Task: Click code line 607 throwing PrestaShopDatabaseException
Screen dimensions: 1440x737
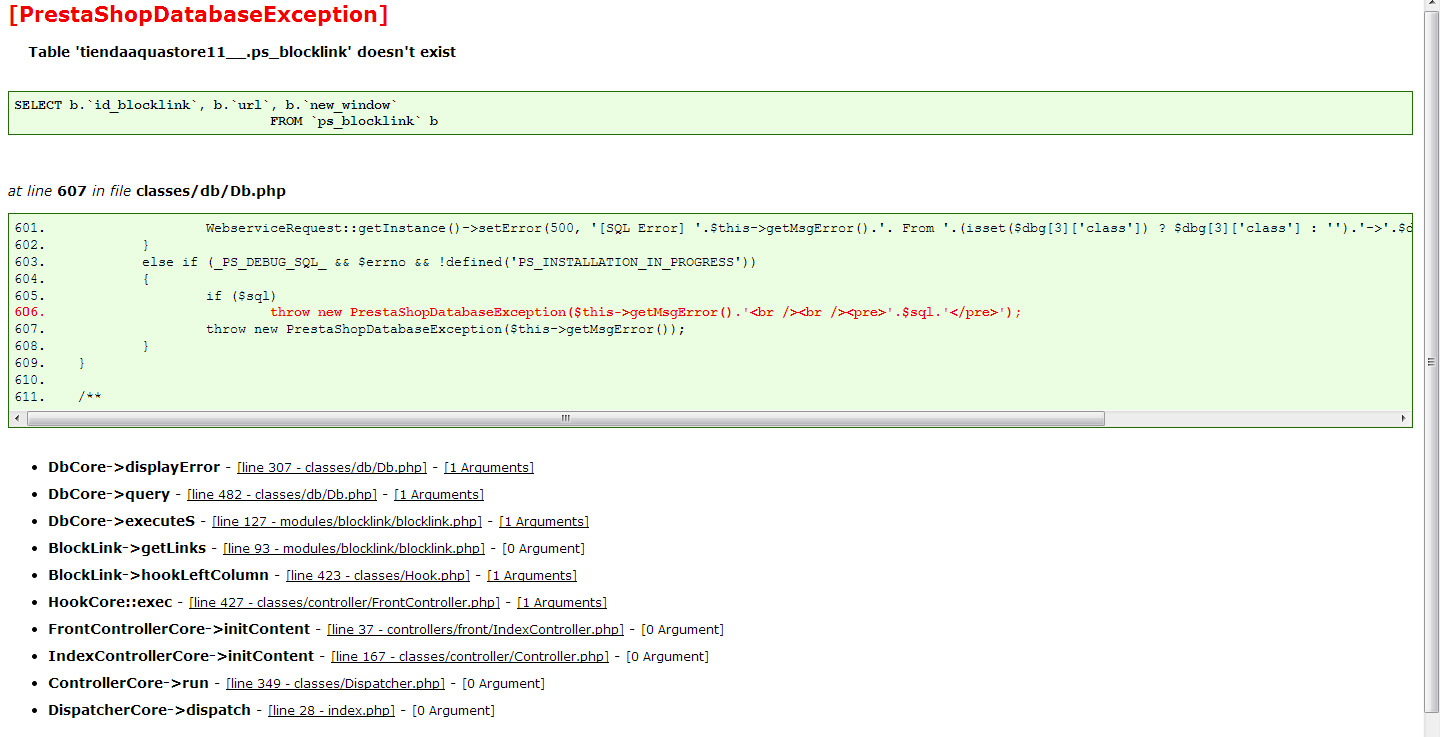Action: click(x=350, y=330)
